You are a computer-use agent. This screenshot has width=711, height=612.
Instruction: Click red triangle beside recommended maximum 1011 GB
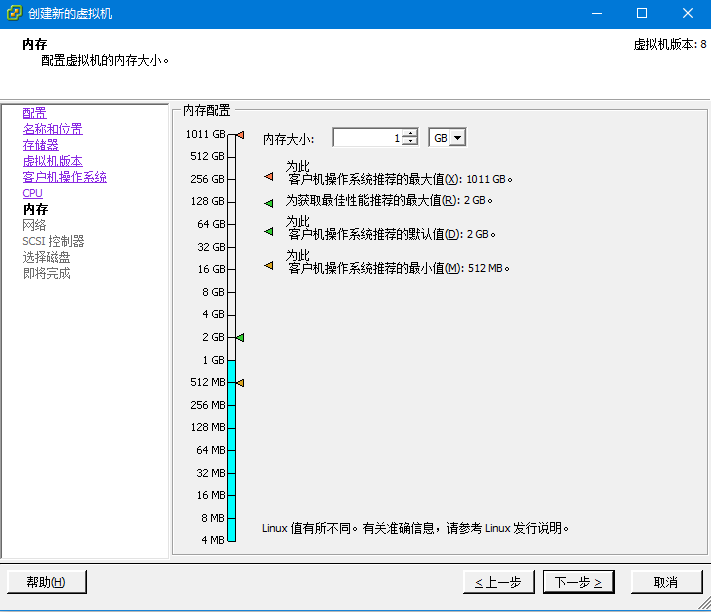269,176
